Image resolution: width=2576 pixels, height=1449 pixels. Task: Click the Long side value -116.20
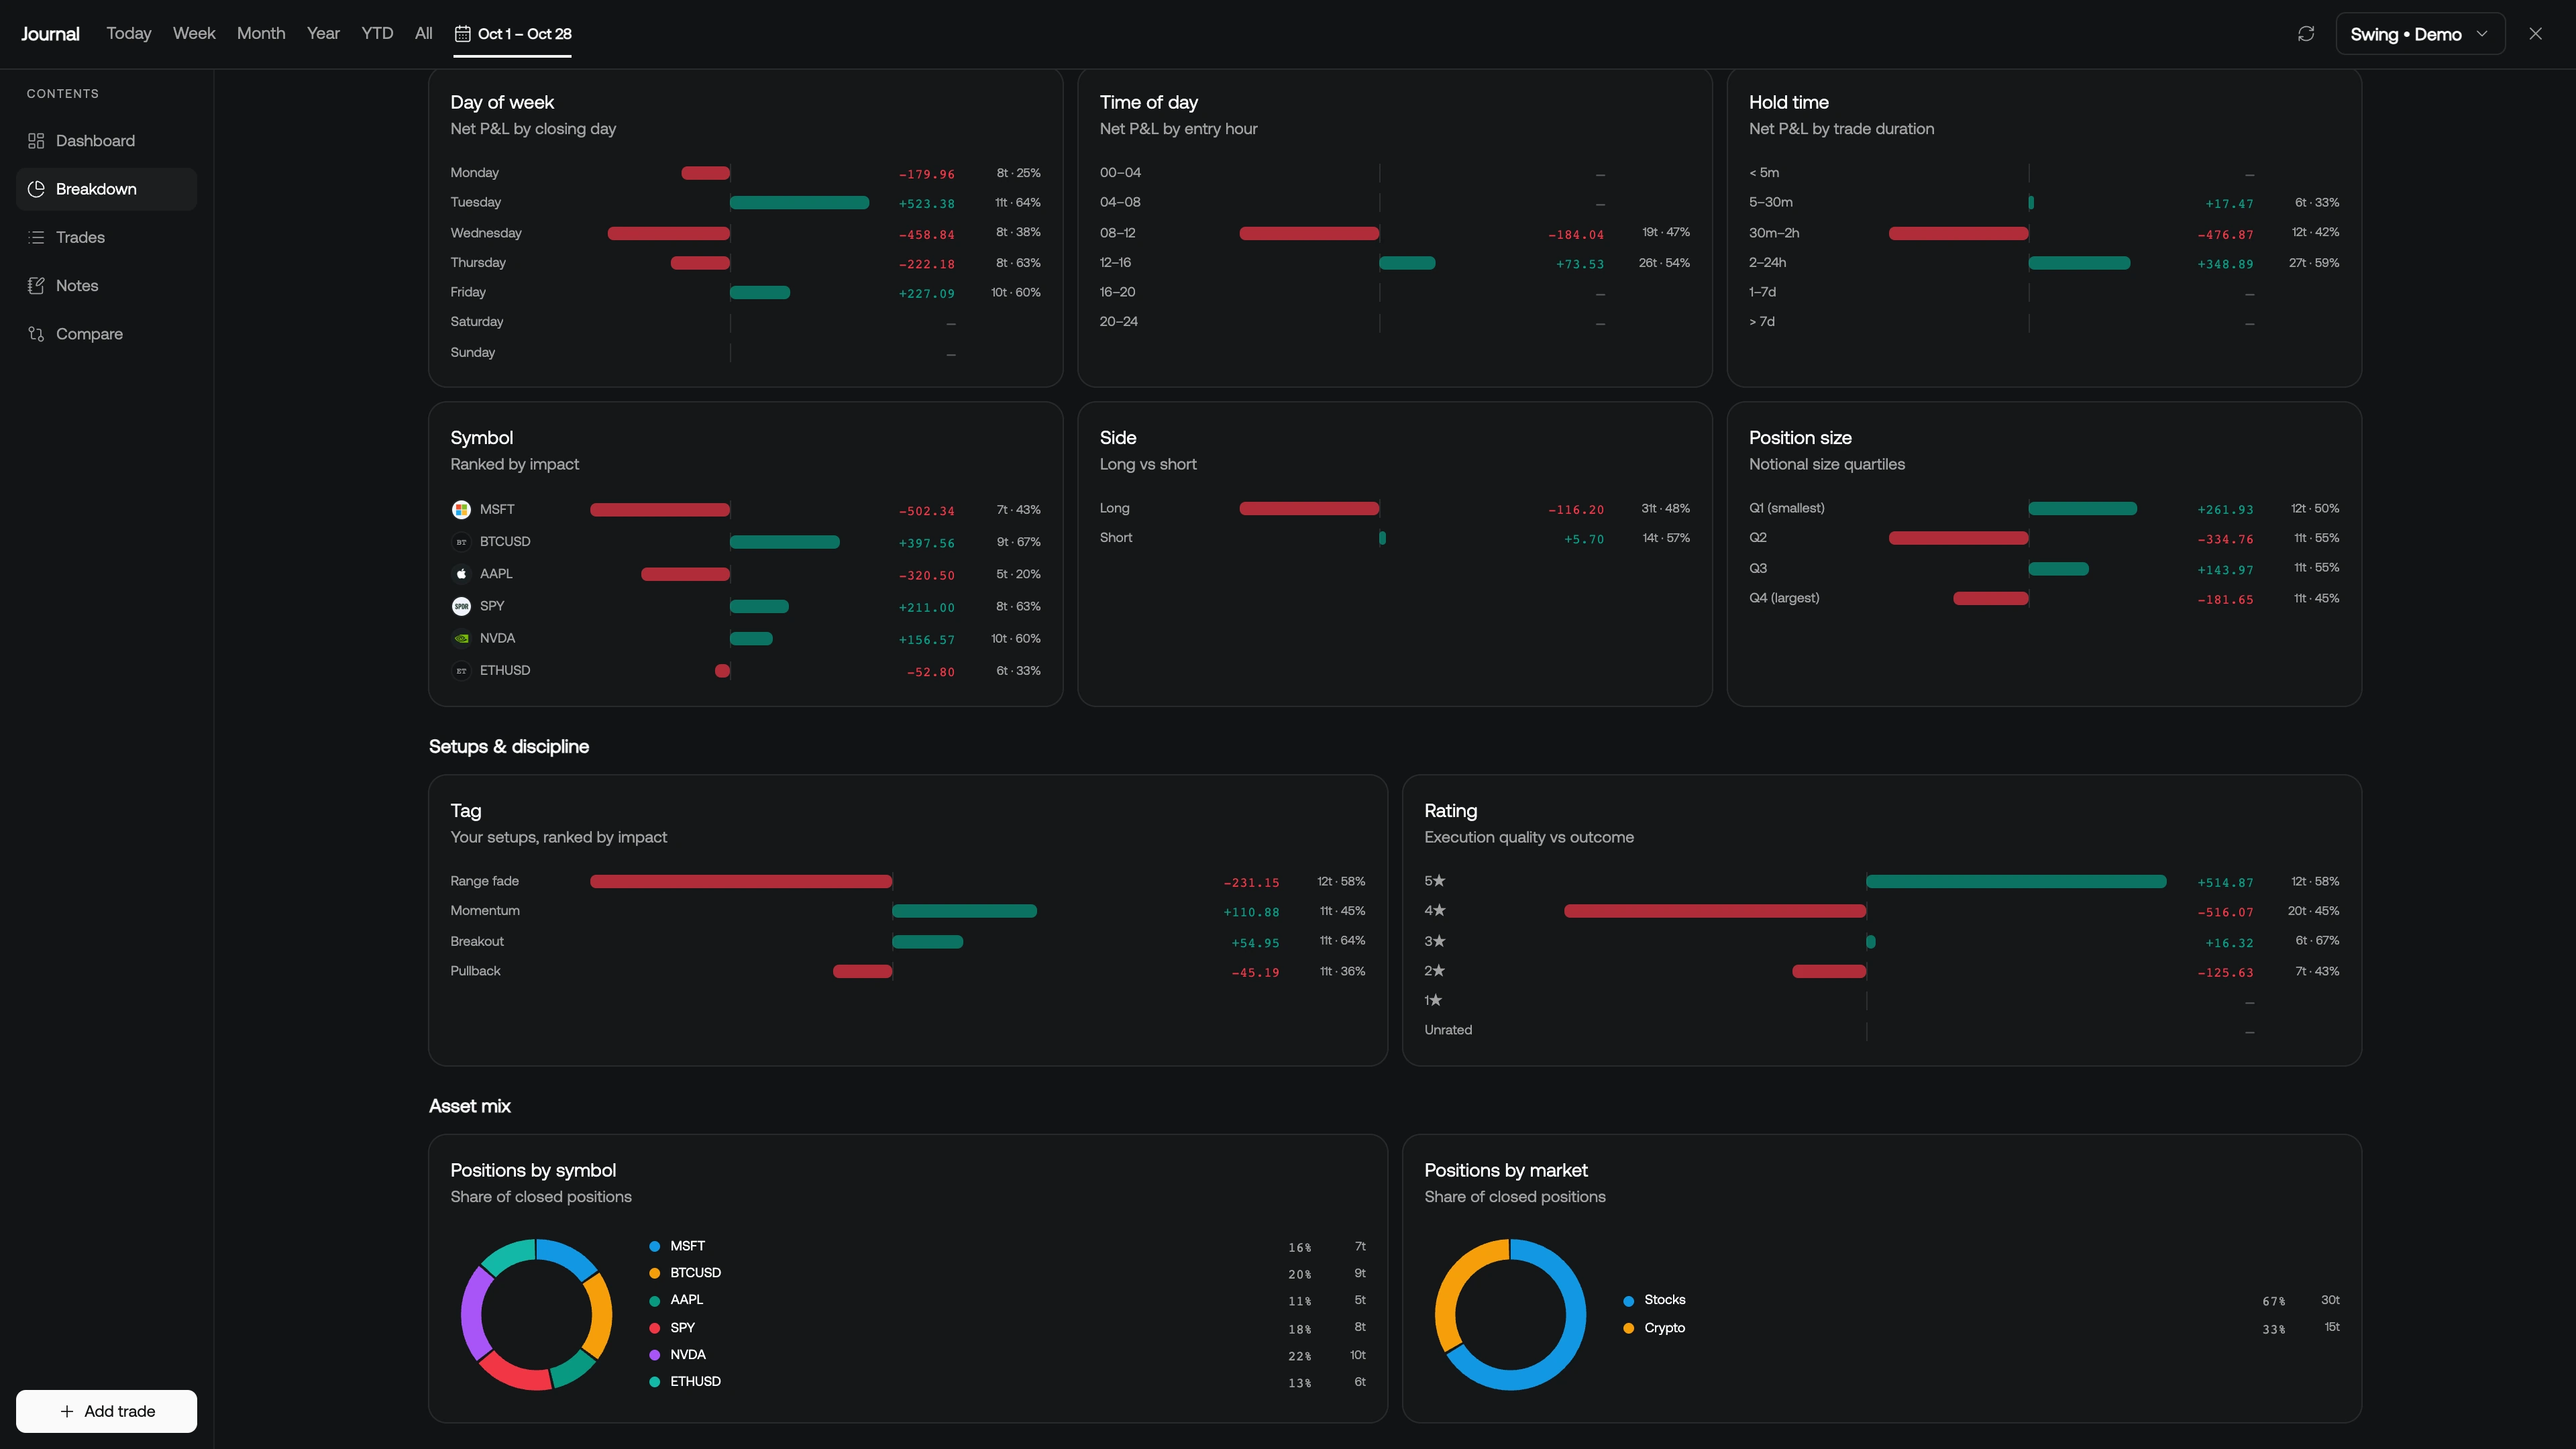[1576, 510]
